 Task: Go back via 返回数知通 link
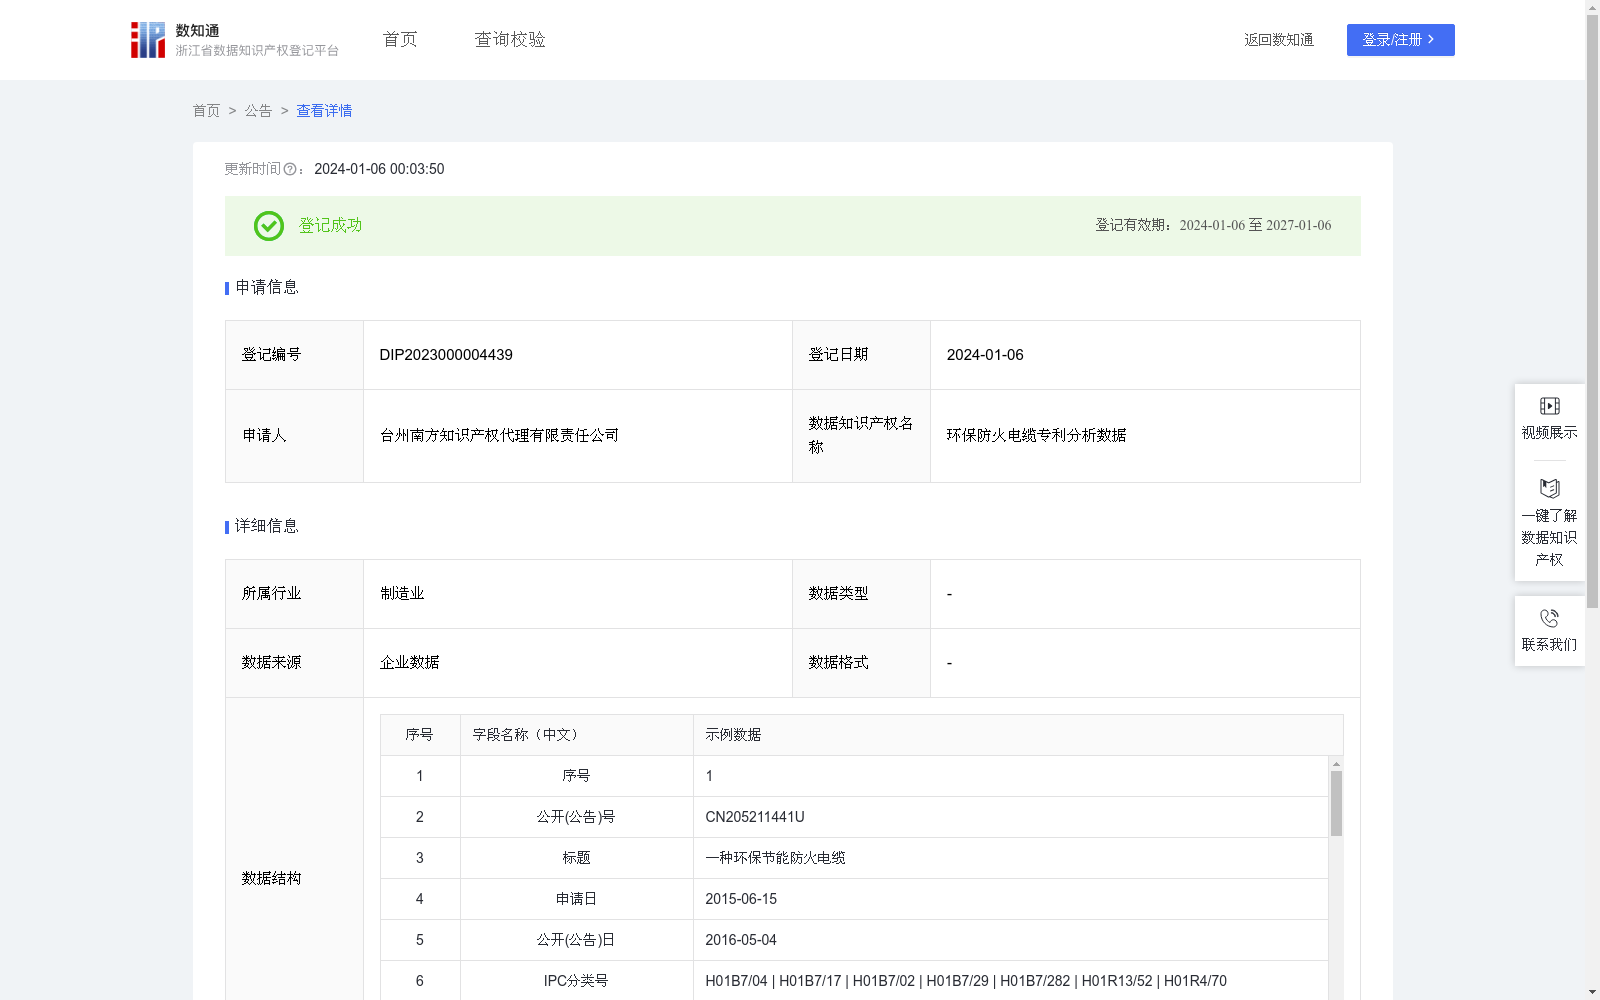pyautogui.click(x=1279, y=40)
